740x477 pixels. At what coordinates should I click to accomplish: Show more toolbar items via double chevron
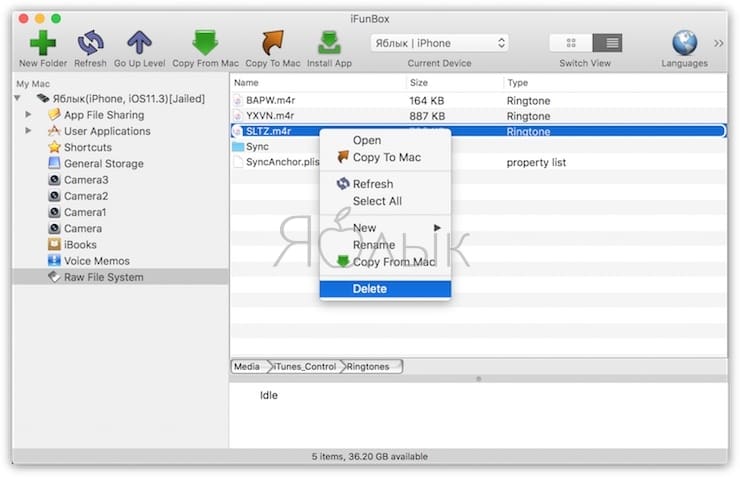pos(718,43)
